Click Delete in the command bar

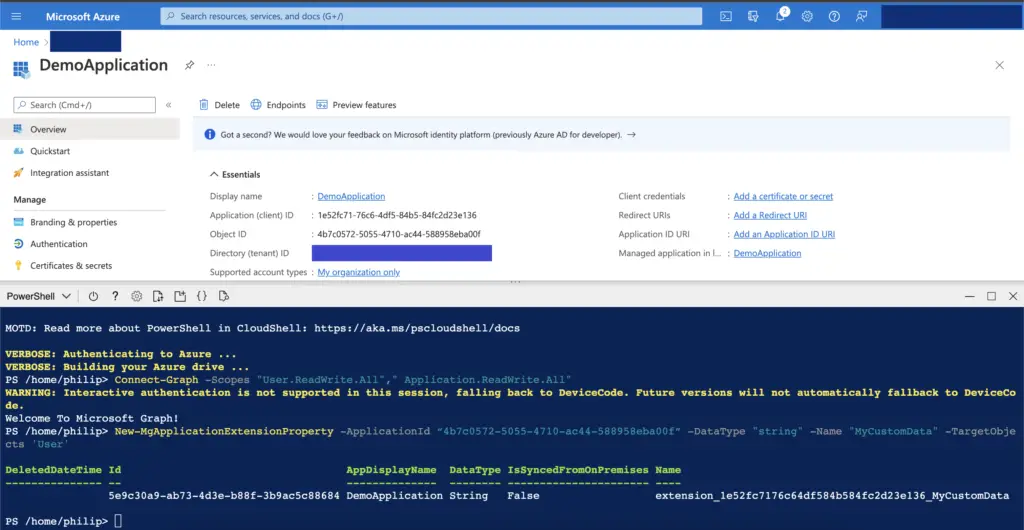219,104
